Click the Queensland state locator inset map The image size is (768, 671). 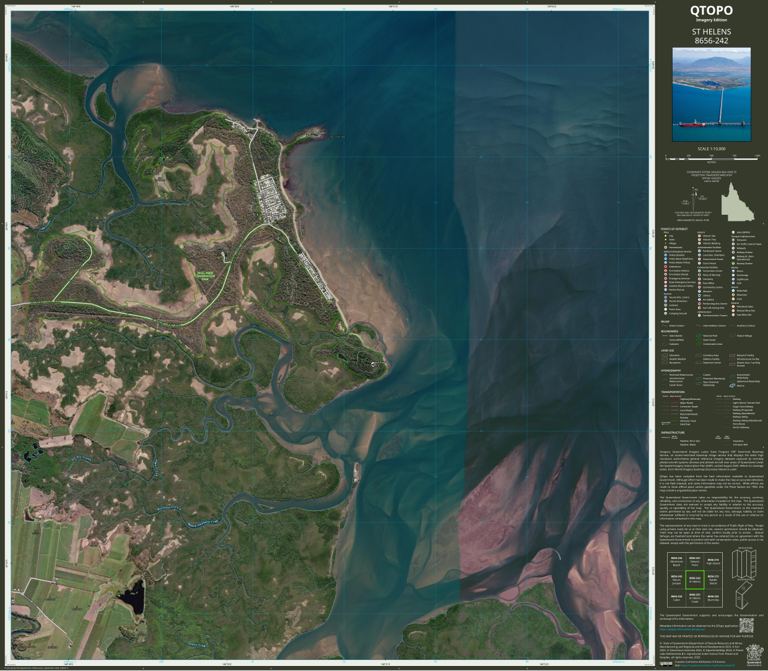(737, 202)
